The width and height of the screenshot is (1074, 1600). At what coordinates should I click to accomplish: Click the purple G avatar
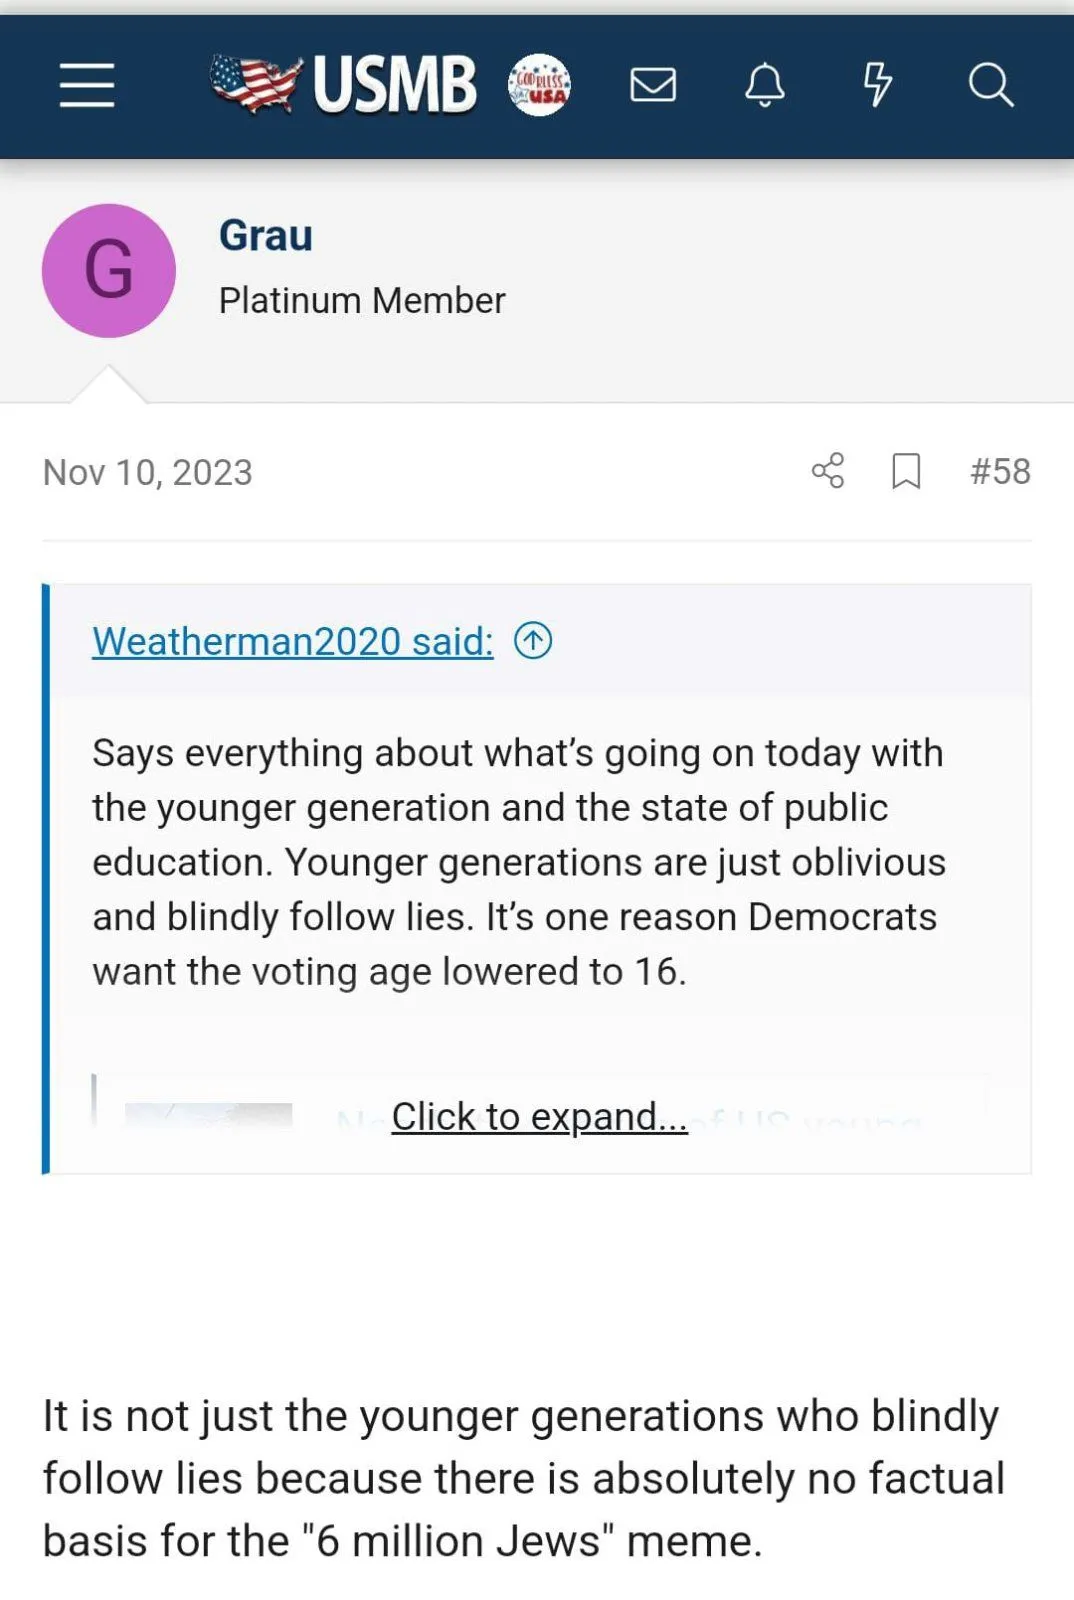(x=109, y=271)
